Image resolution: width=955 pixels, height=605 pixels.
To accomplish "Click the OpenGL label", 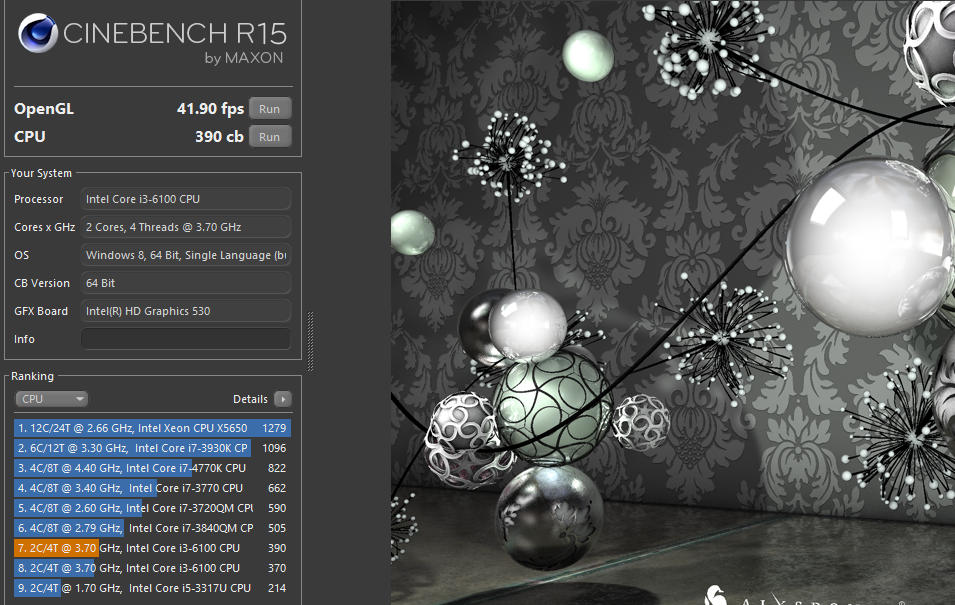I will [44, 109].
